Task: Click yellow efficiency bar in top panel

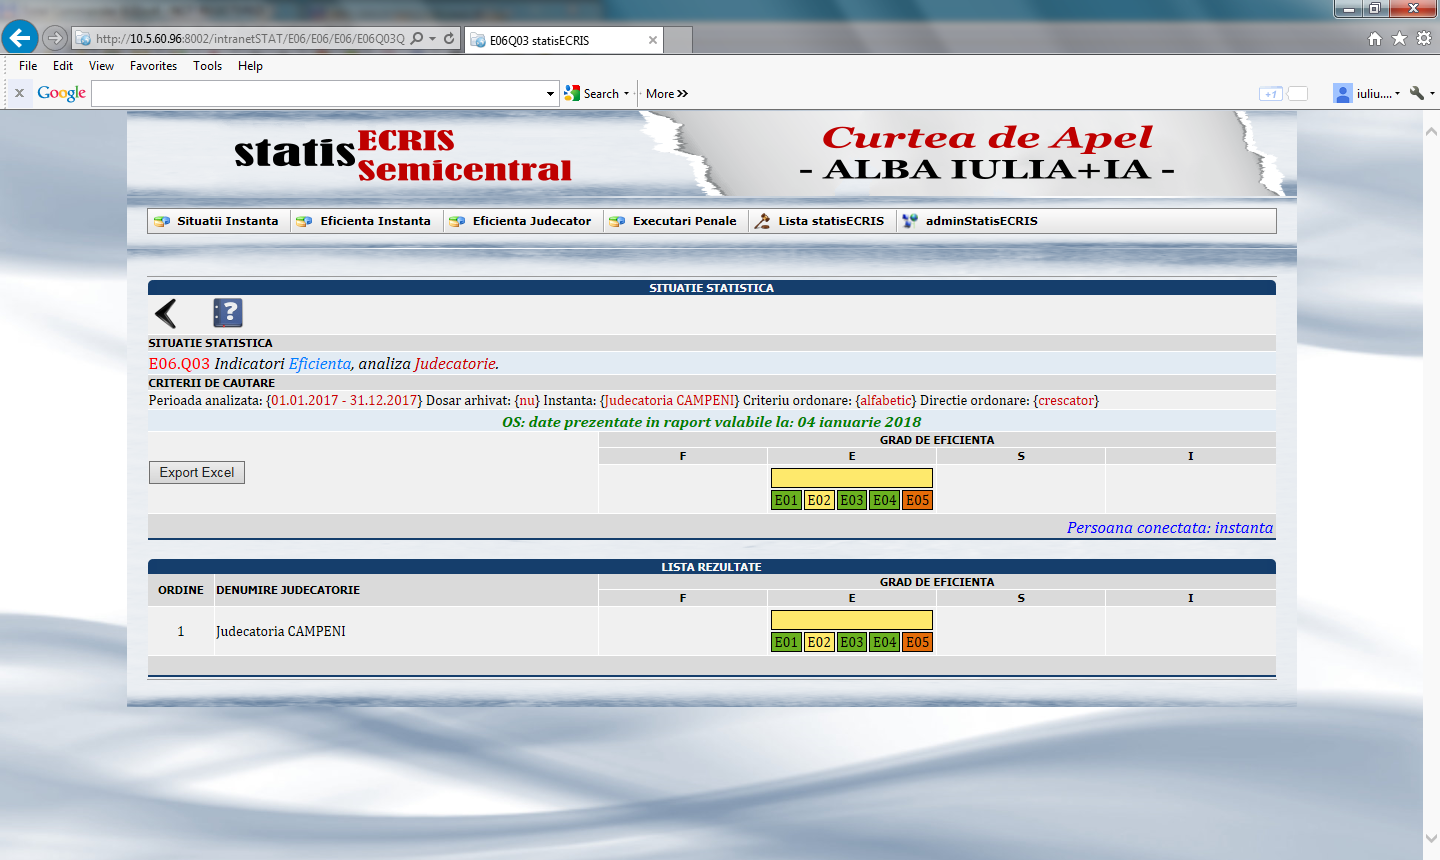Action: coord(852,478)
